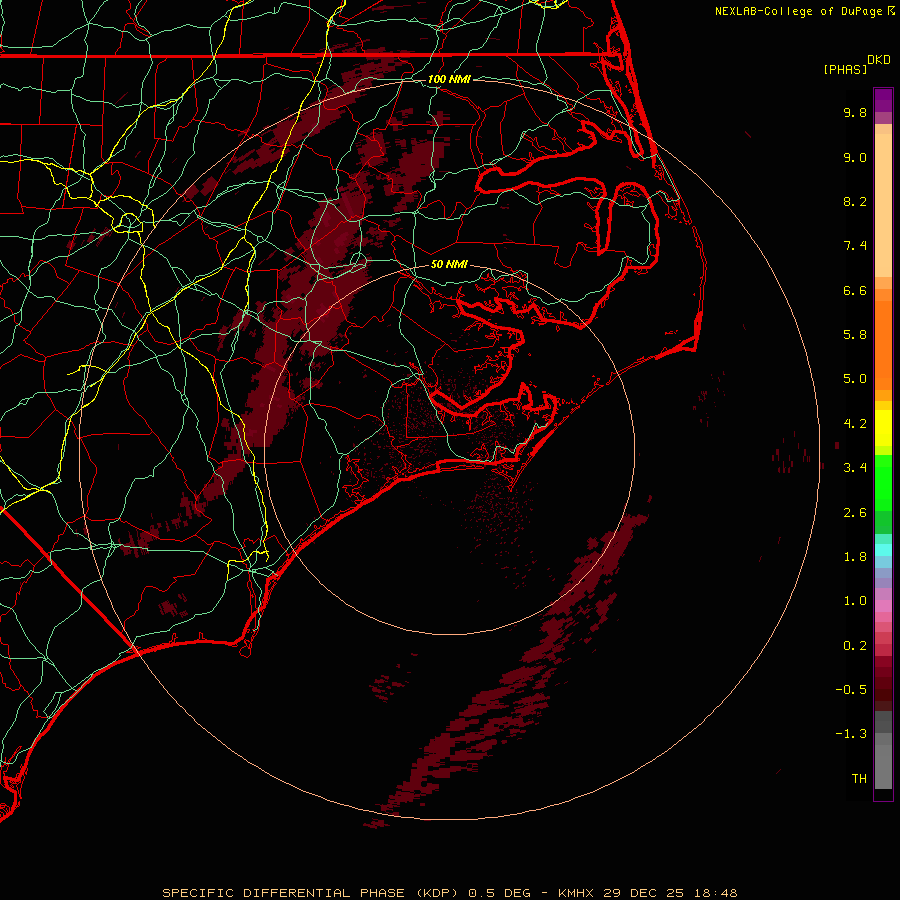Select the 8.2 scale value
The image size is (900, 900).
coord(855,201)
